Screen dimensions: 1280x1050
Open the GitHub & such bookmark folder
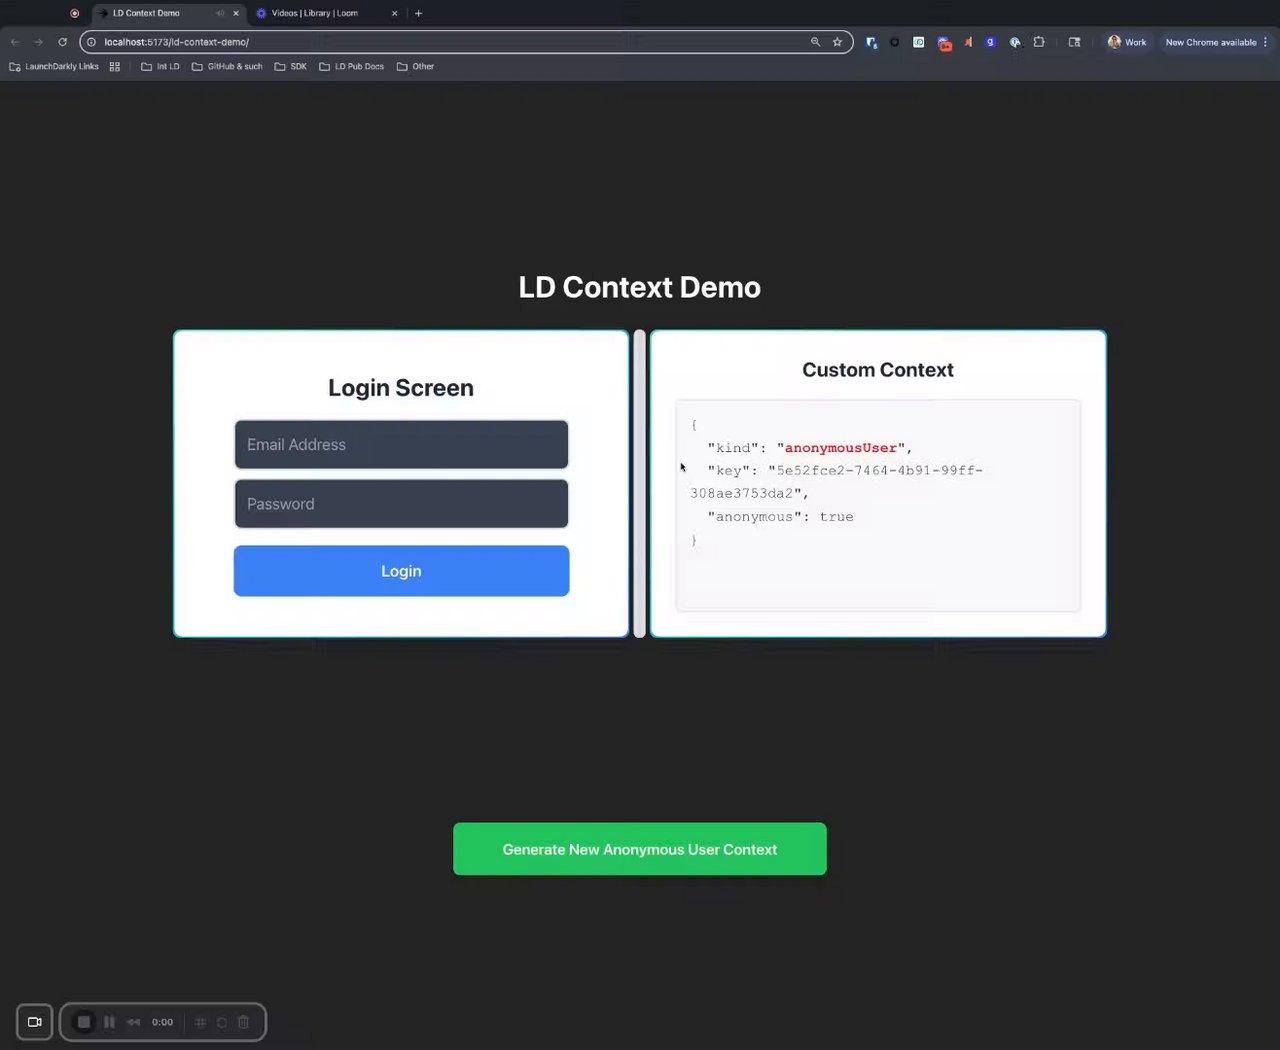[x=227, y=67]
